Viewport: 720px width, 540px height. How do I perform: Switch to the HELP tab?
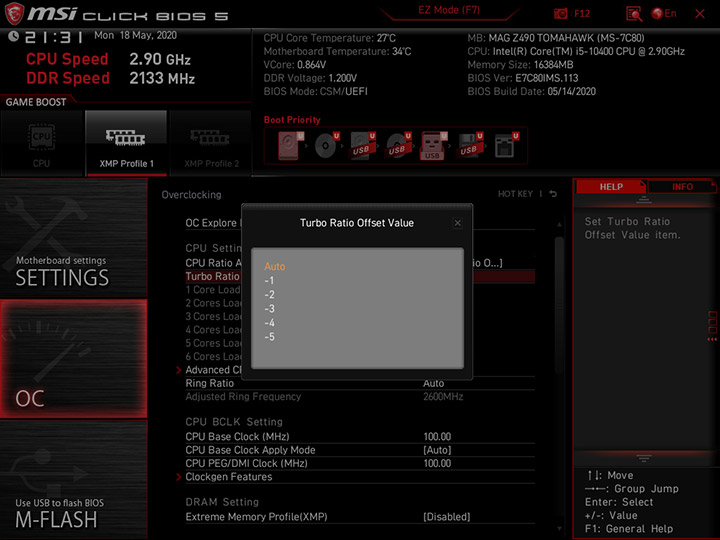[611, 186]
